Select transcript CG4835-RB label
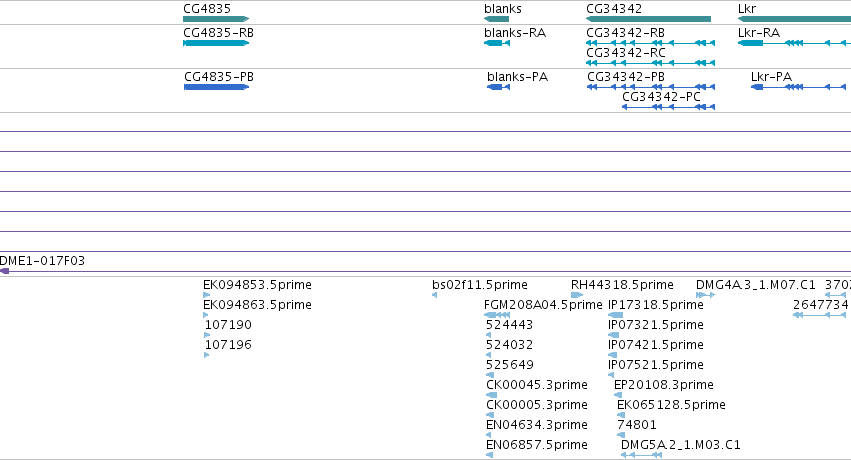 pos(218,33)
